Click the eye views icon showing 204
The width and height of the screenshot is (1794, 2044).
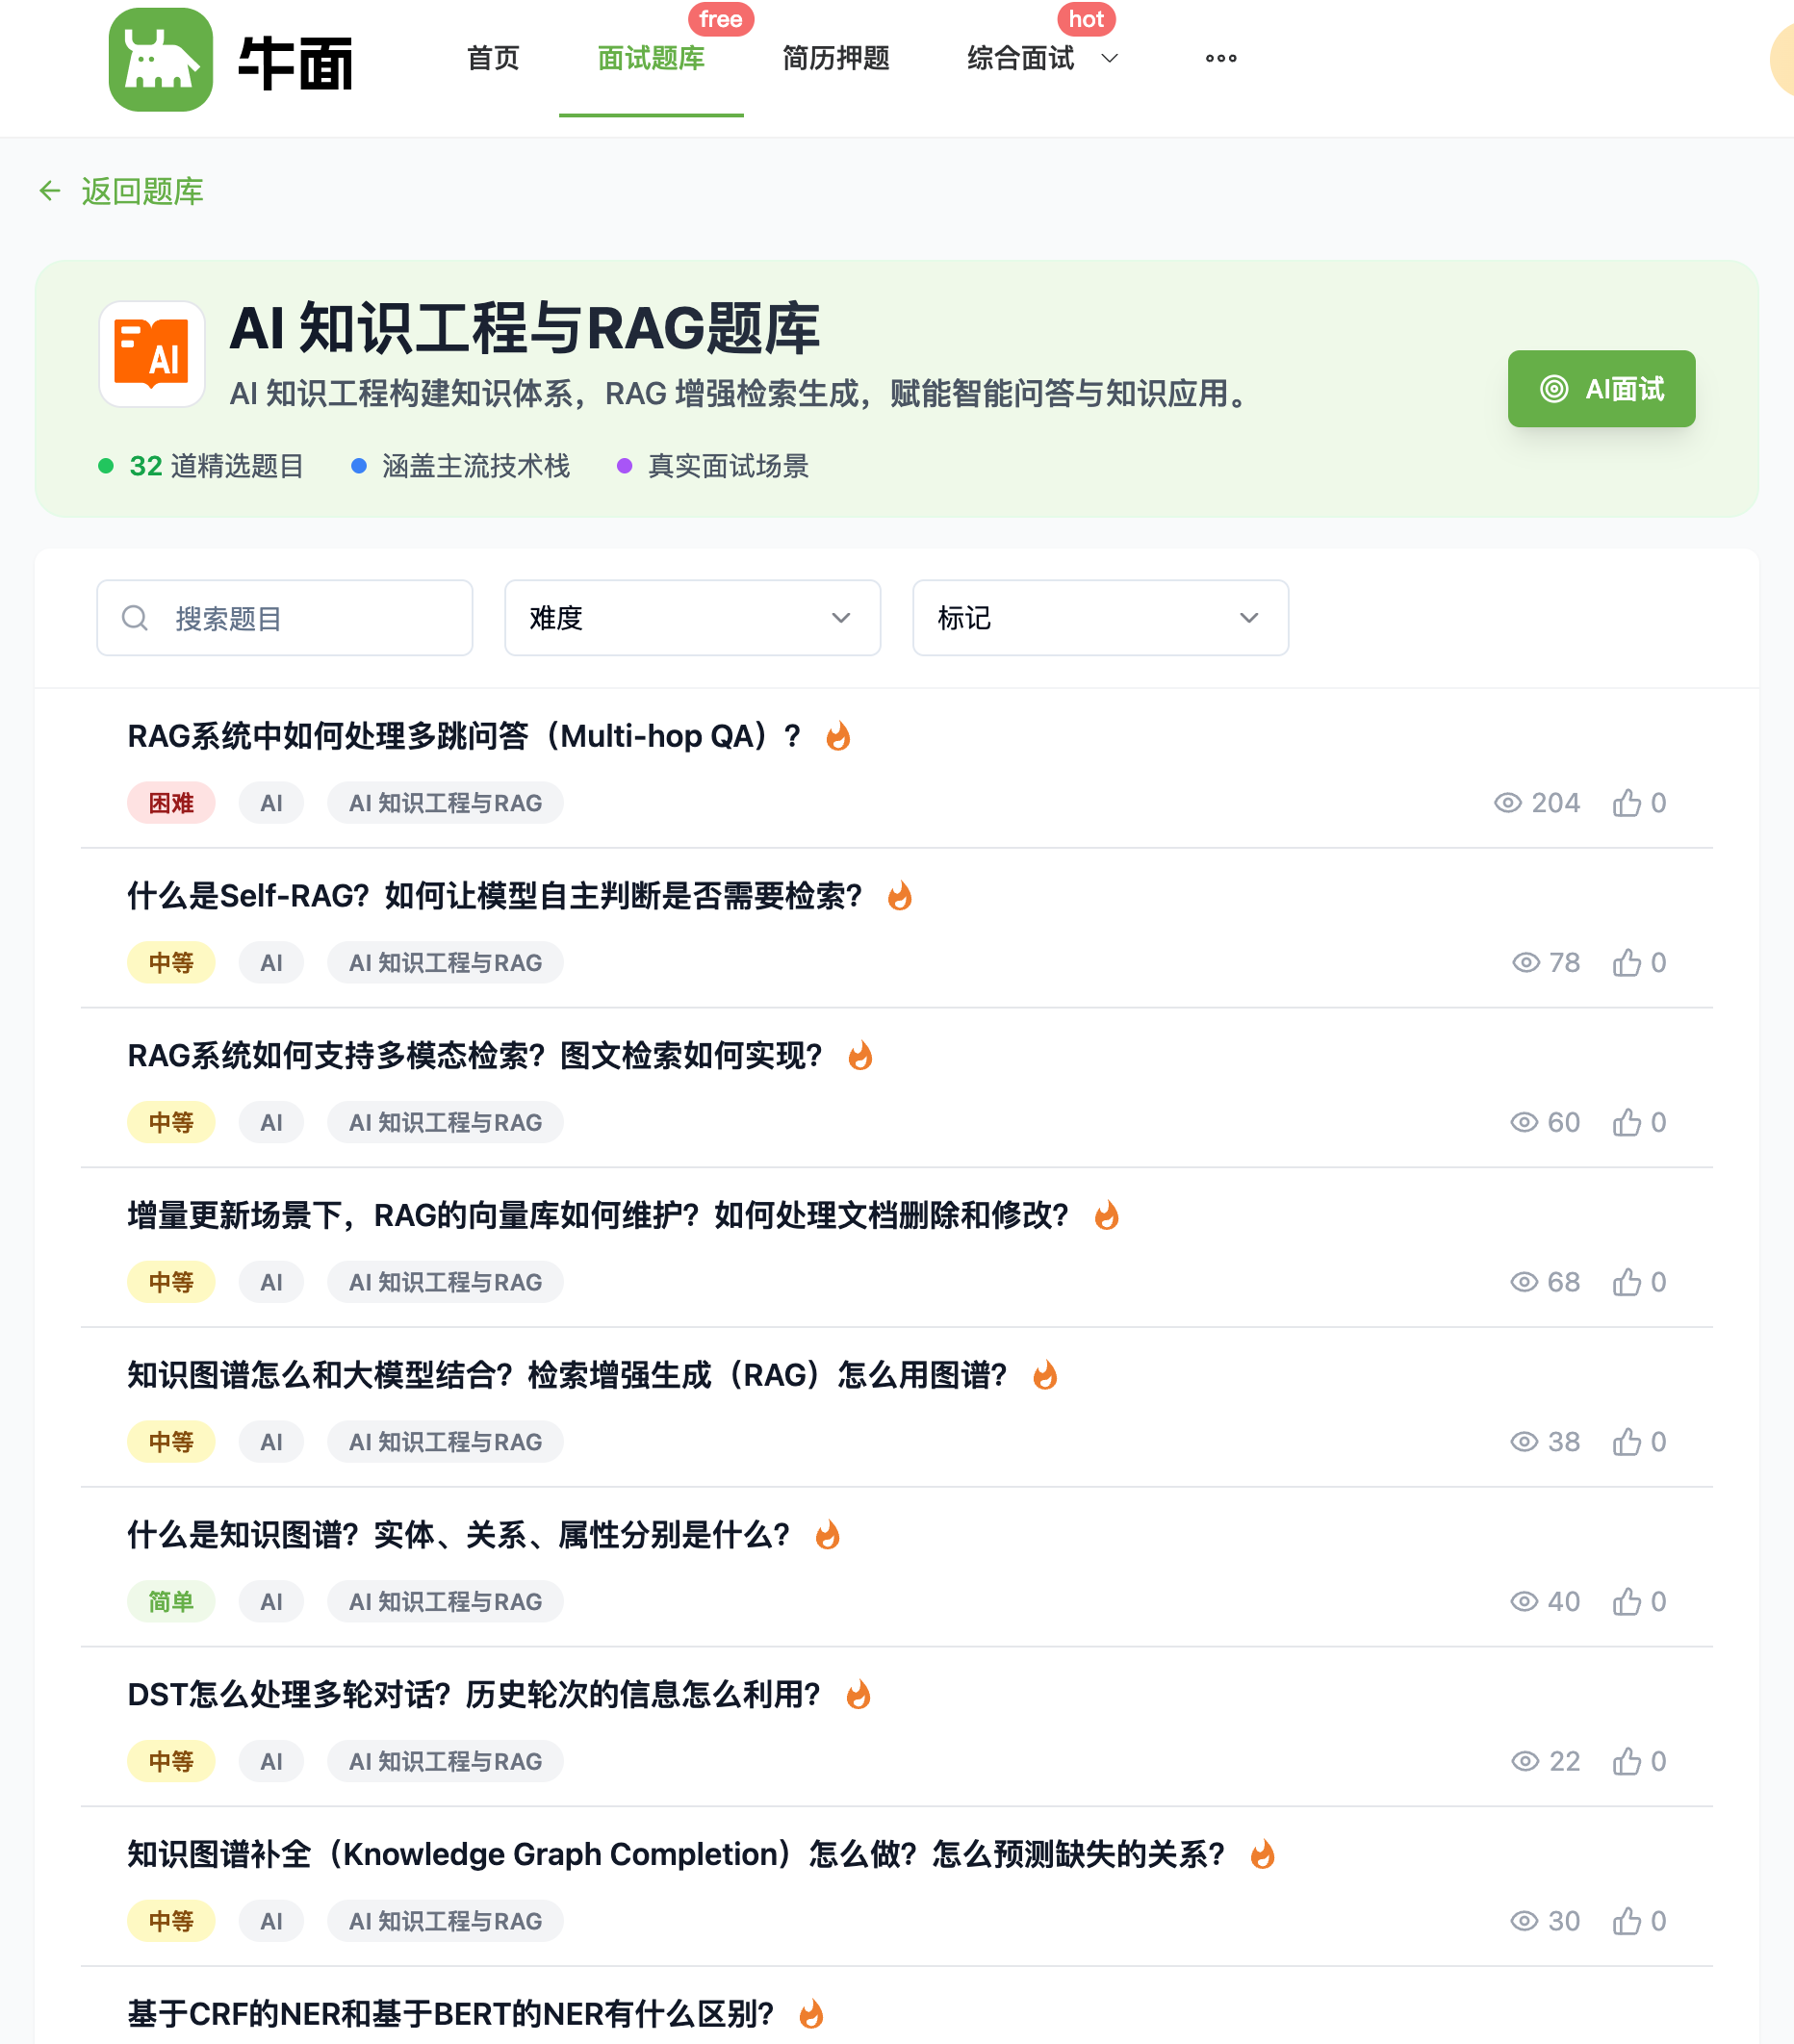(x=1507, y=803)
